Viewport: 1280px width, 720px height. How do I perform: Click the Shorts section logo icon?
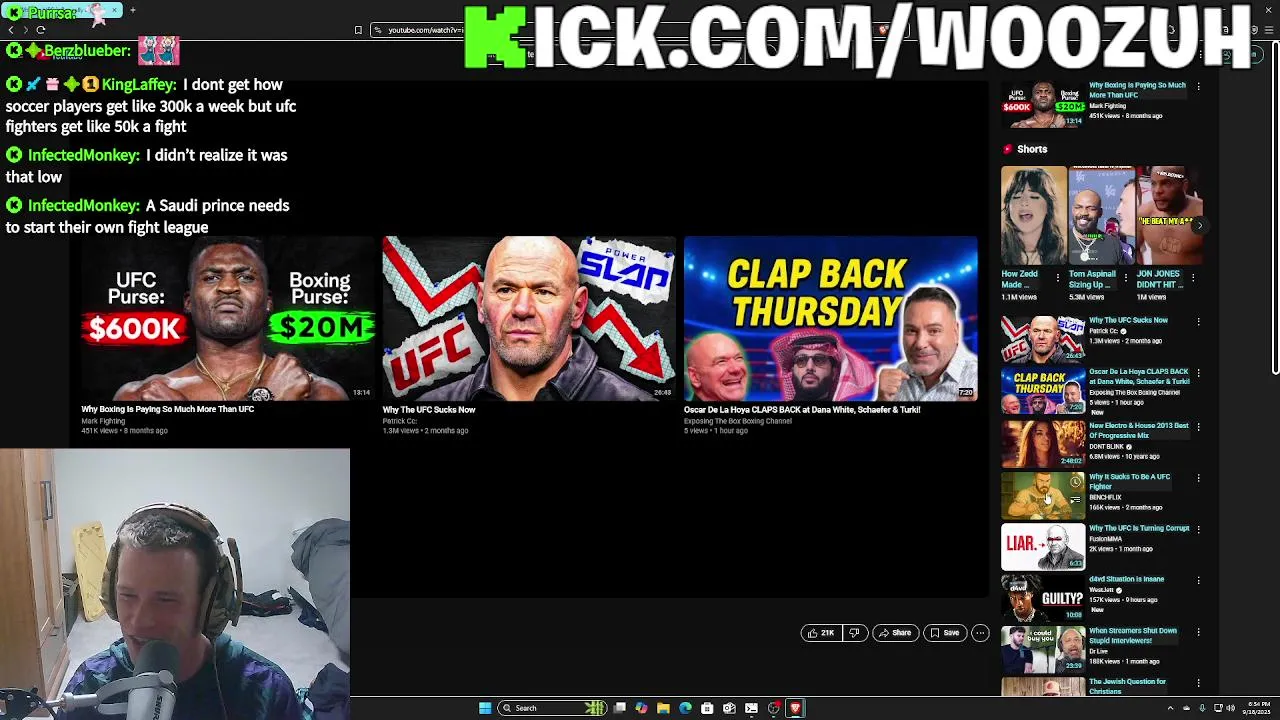point(1008,149)
